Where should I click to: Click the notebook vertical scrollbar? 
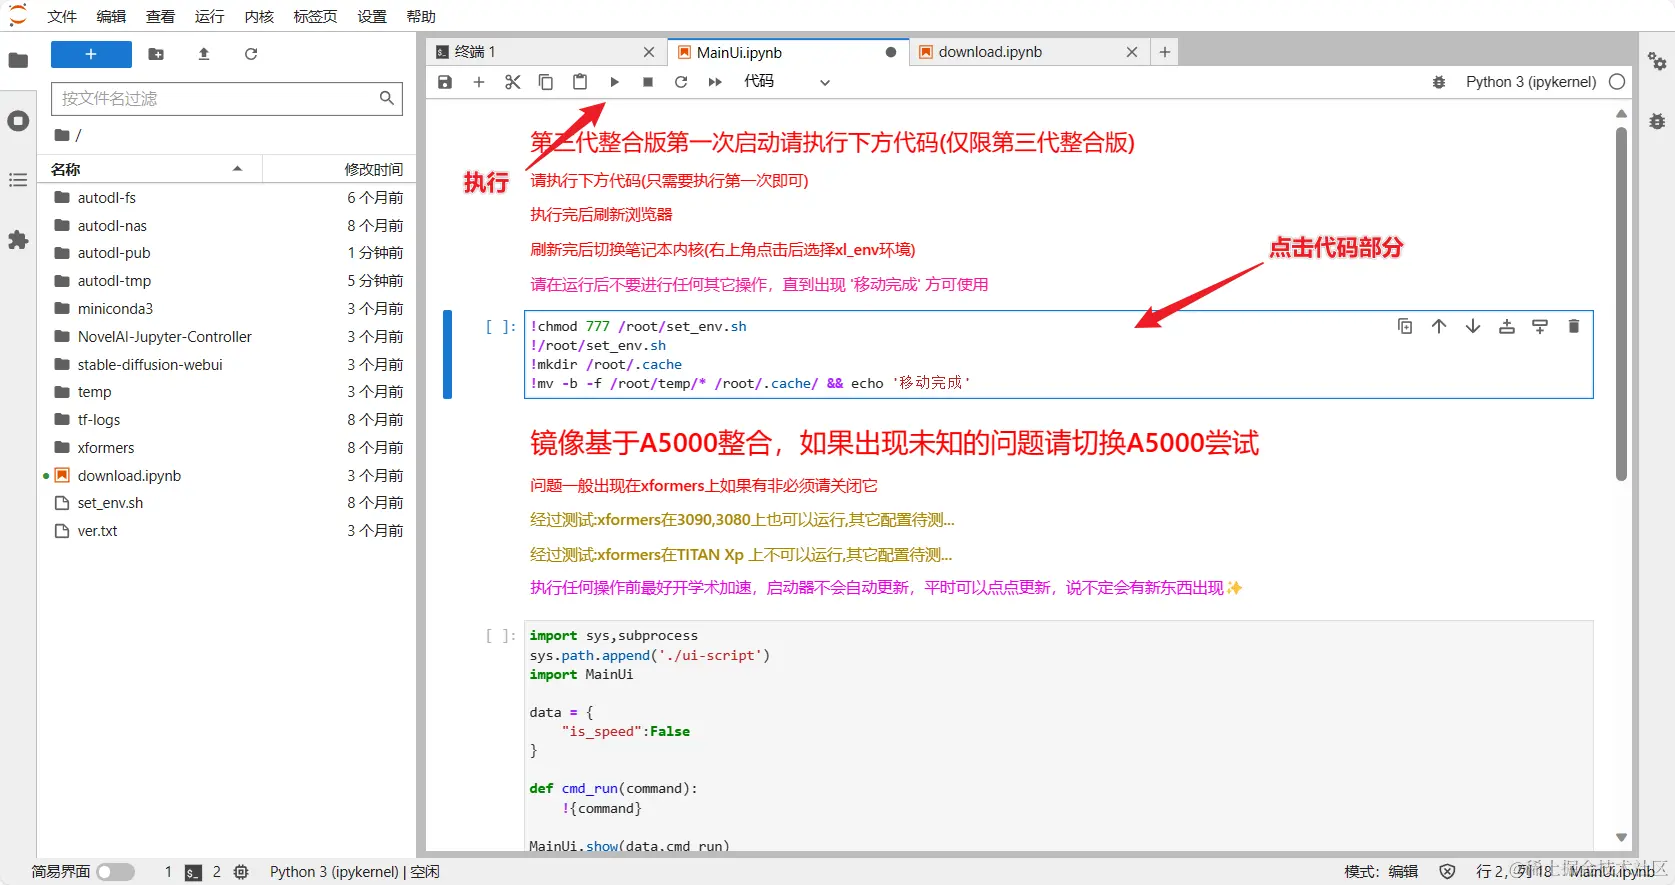[1622, 305]
